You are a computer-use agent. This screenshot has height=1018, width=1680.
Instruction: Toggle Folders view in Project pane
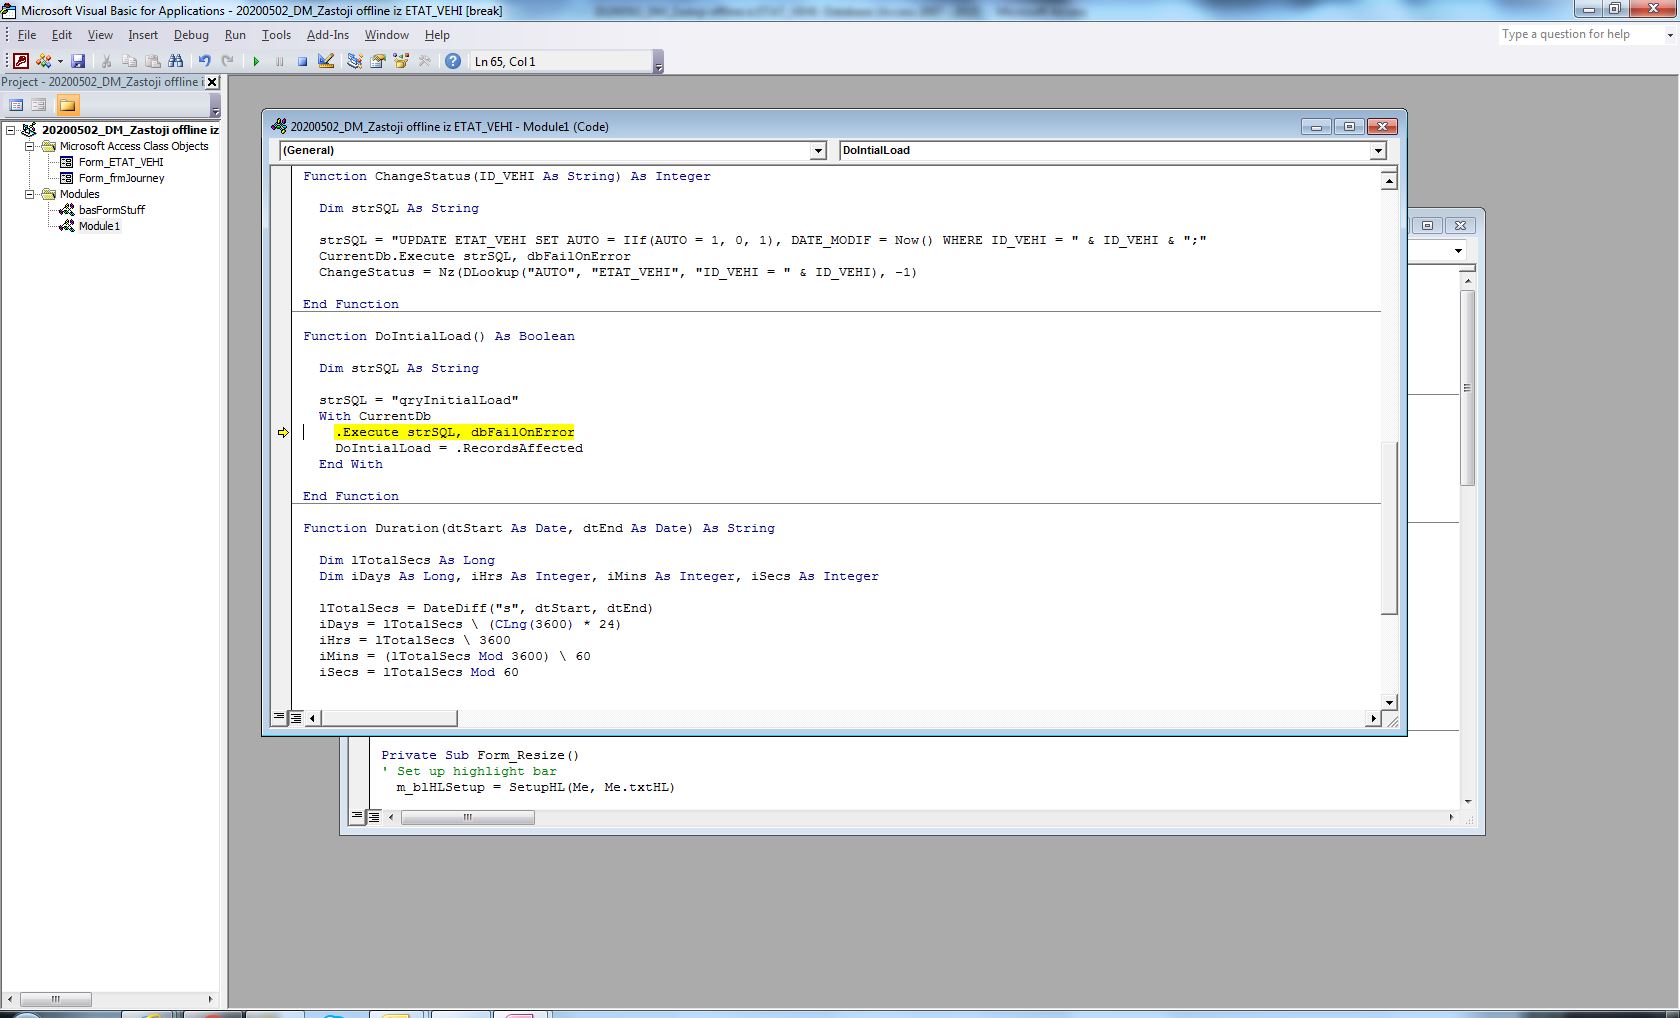(67, 105)
